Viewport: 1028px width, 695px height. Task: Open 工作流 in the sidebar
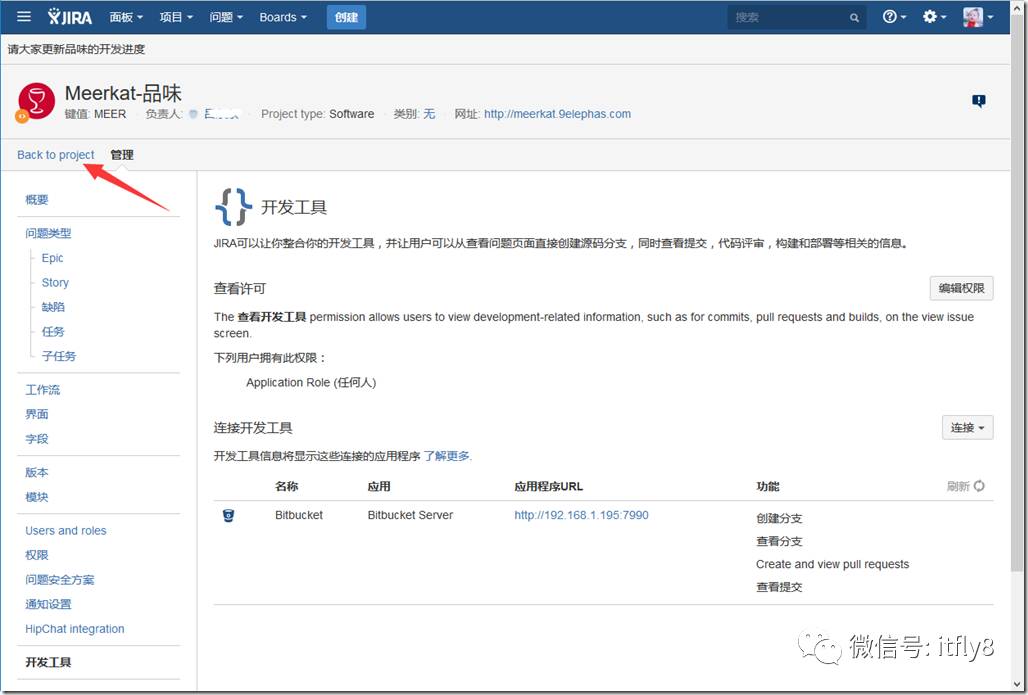point(43,389)
